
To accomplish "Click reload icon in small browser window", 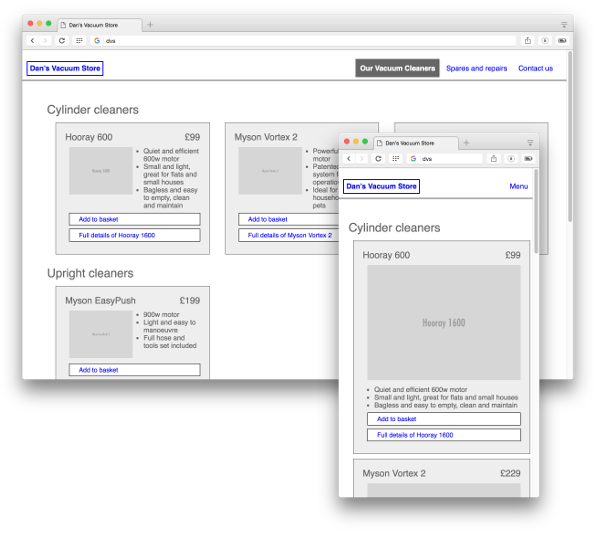I will pos(378,158).
